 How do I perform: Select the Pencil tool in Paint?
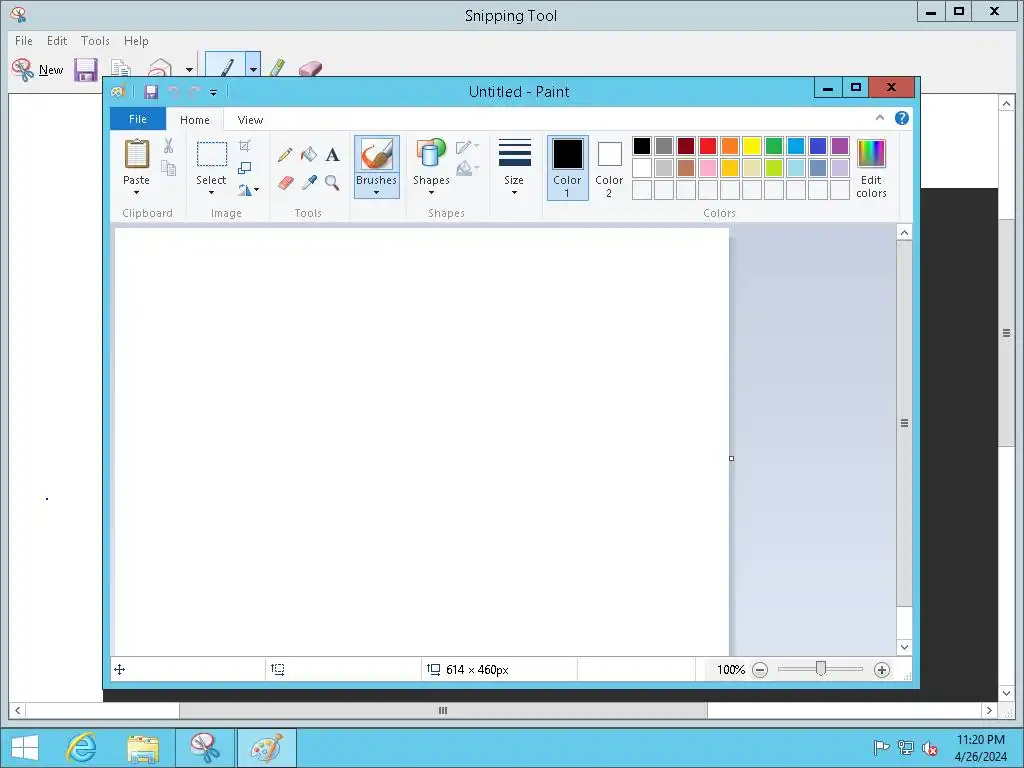pos(285,155)
